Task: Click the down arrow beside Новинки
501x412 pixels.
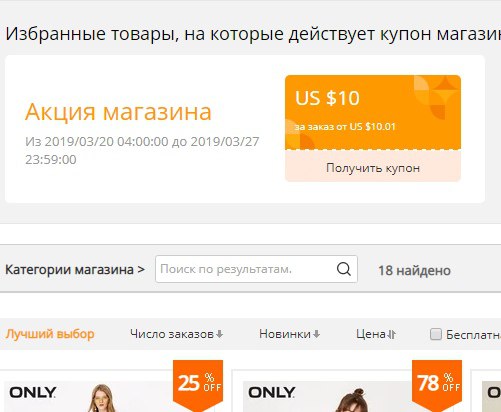Action: click(317, 334)
